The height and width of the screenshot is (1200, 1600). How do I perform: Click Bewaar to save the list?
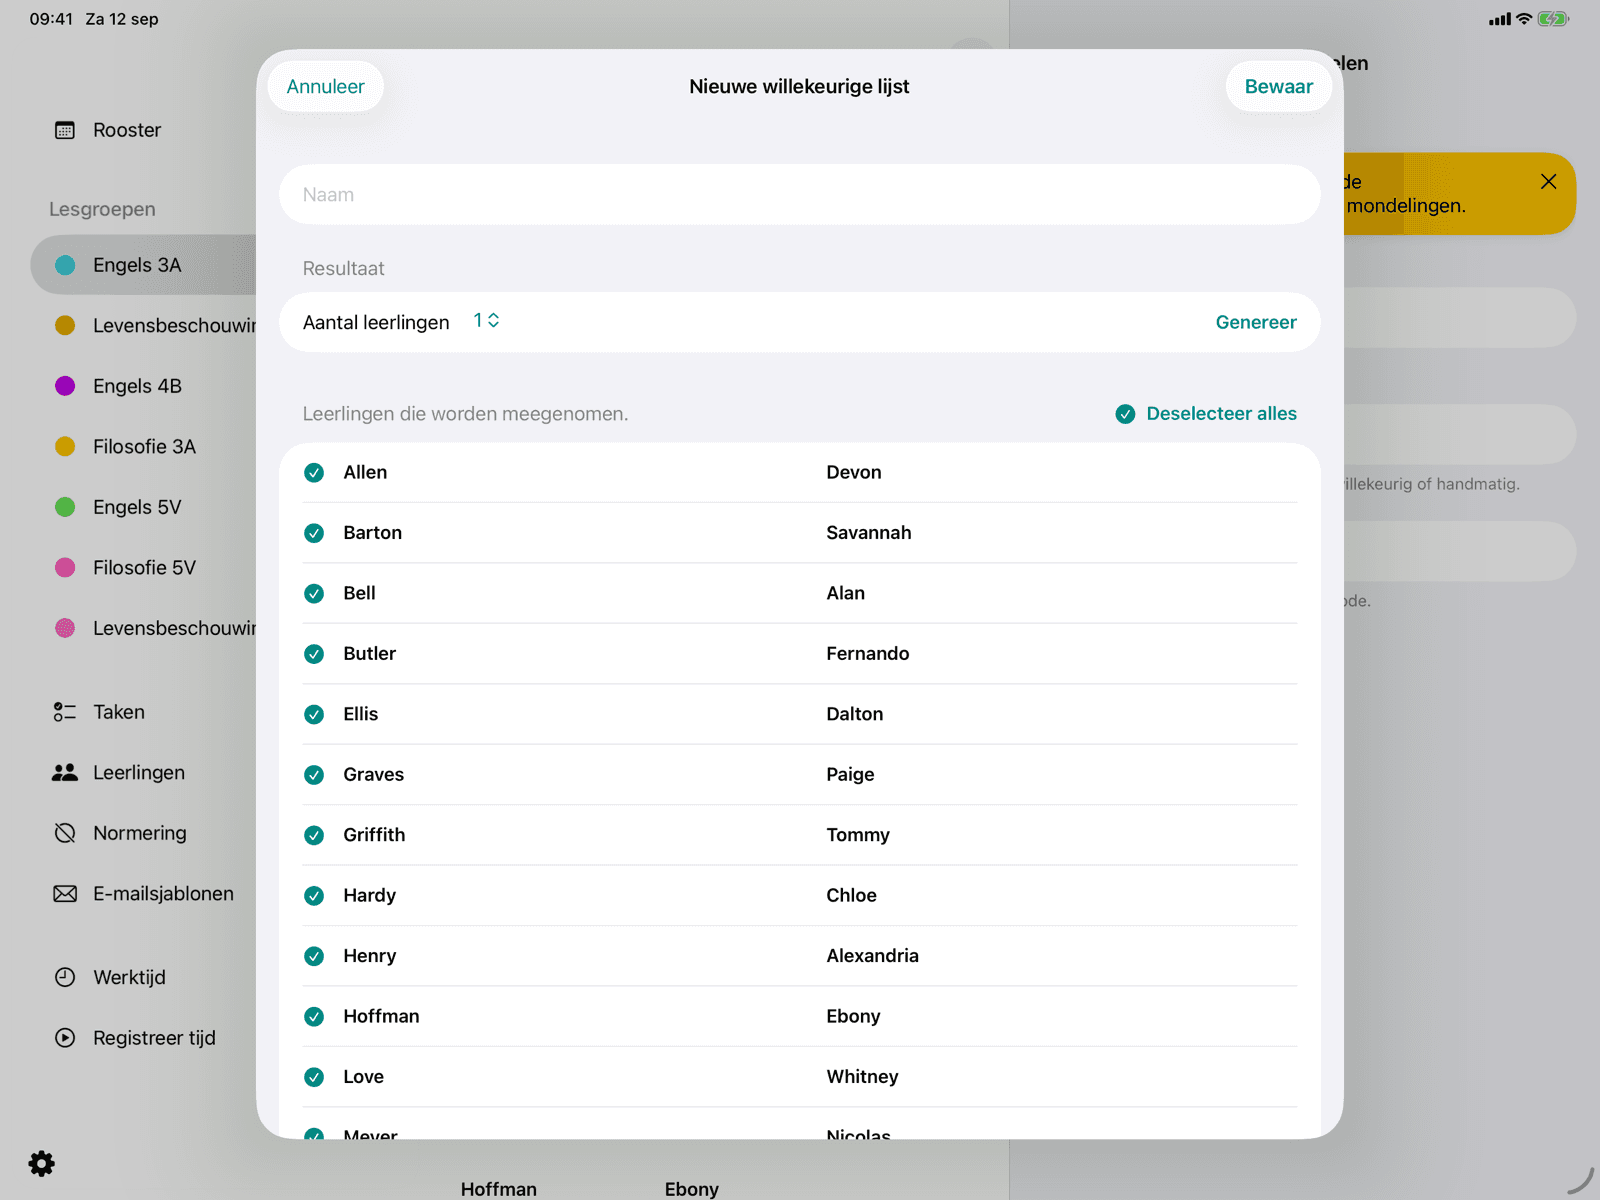pyautogui.click(x=1279, y=87)
